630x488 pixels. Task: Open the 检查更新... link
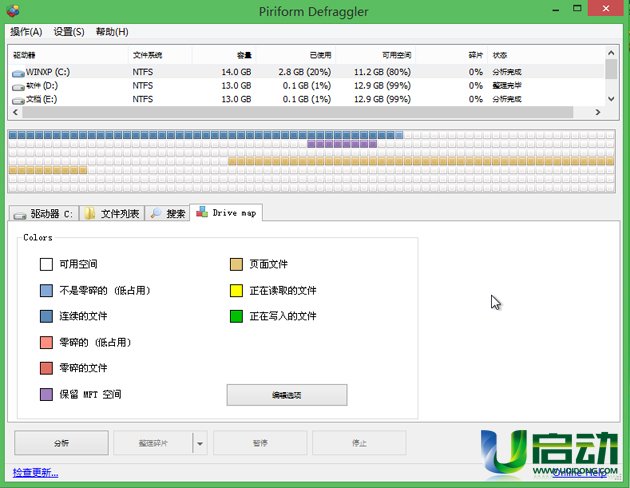35,472
